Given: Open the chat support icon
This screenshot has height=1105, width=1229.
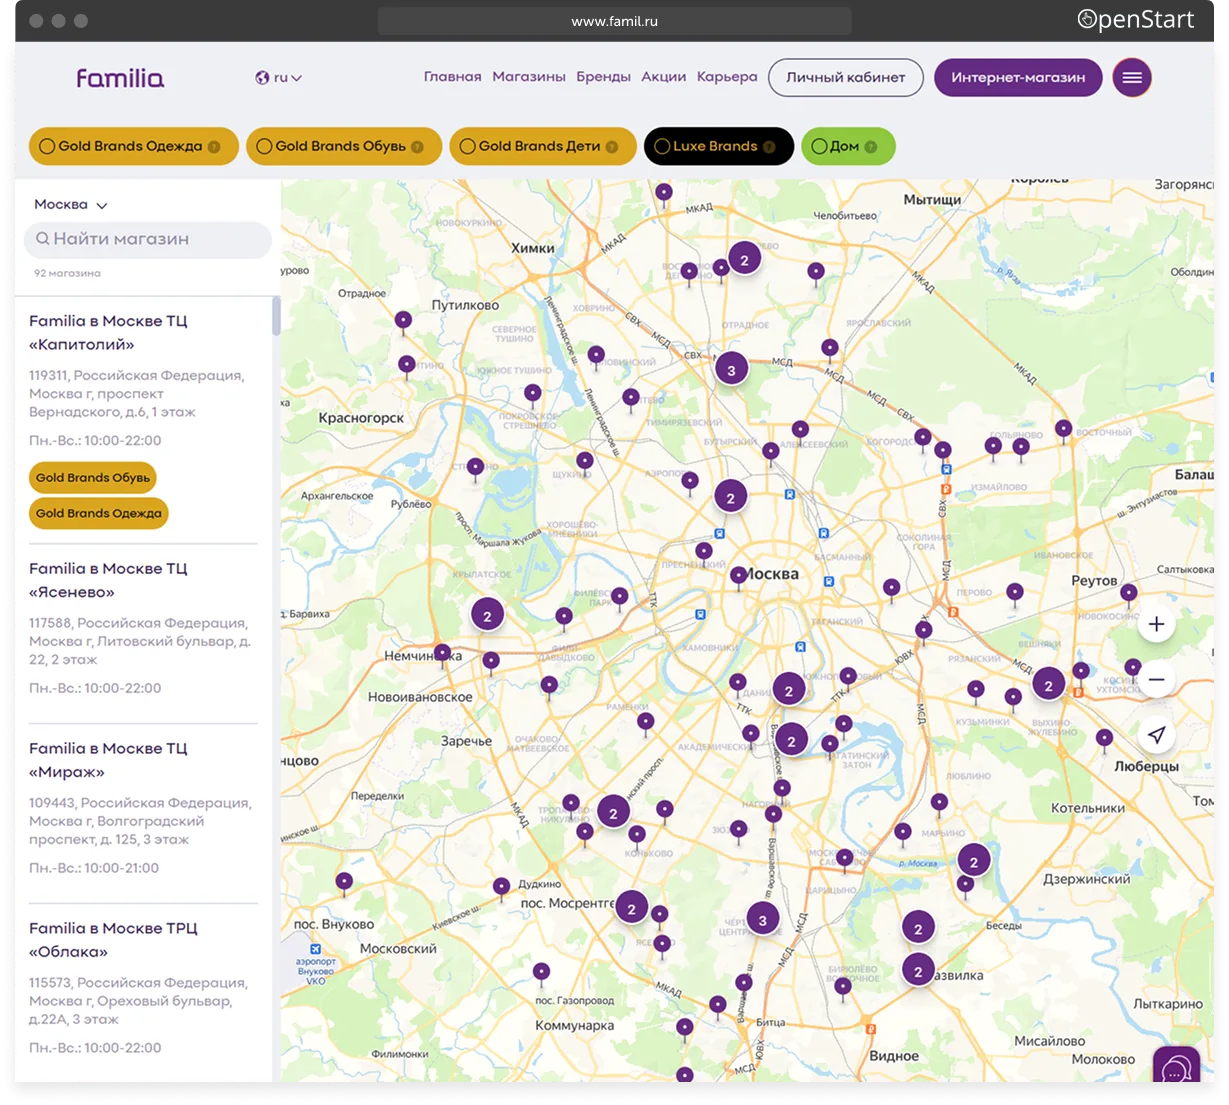Looking at the screenshot, I should pos(1176,1068).
